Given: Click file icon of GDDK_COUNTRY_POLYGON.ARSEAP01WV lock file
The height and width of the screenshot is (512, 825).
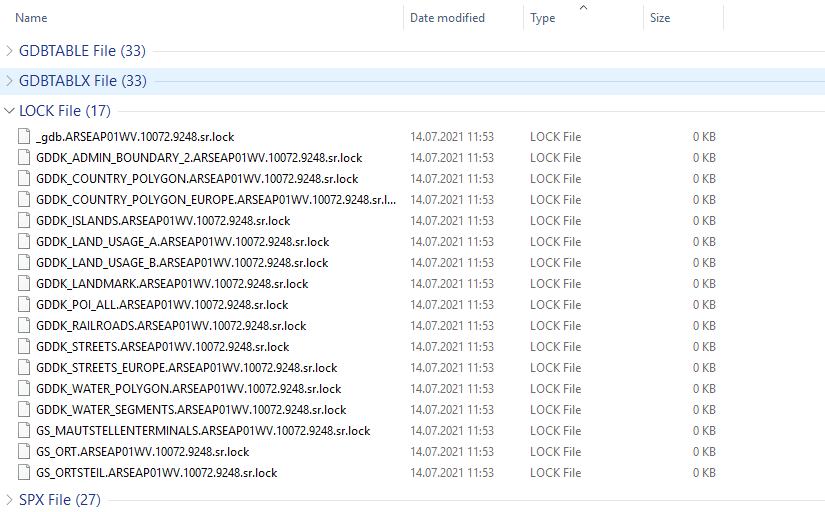Looking at the screenshot, I should (x=24, y=178).
